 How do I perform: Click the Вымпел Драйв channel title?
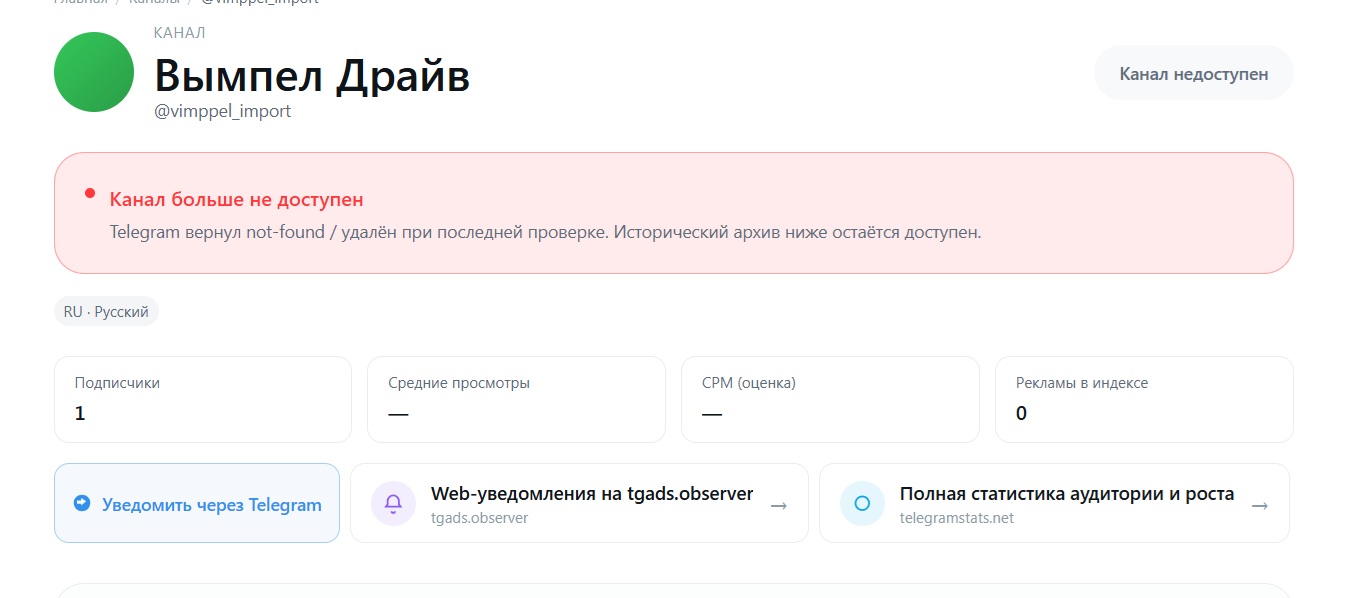click(x=312, y=75)
